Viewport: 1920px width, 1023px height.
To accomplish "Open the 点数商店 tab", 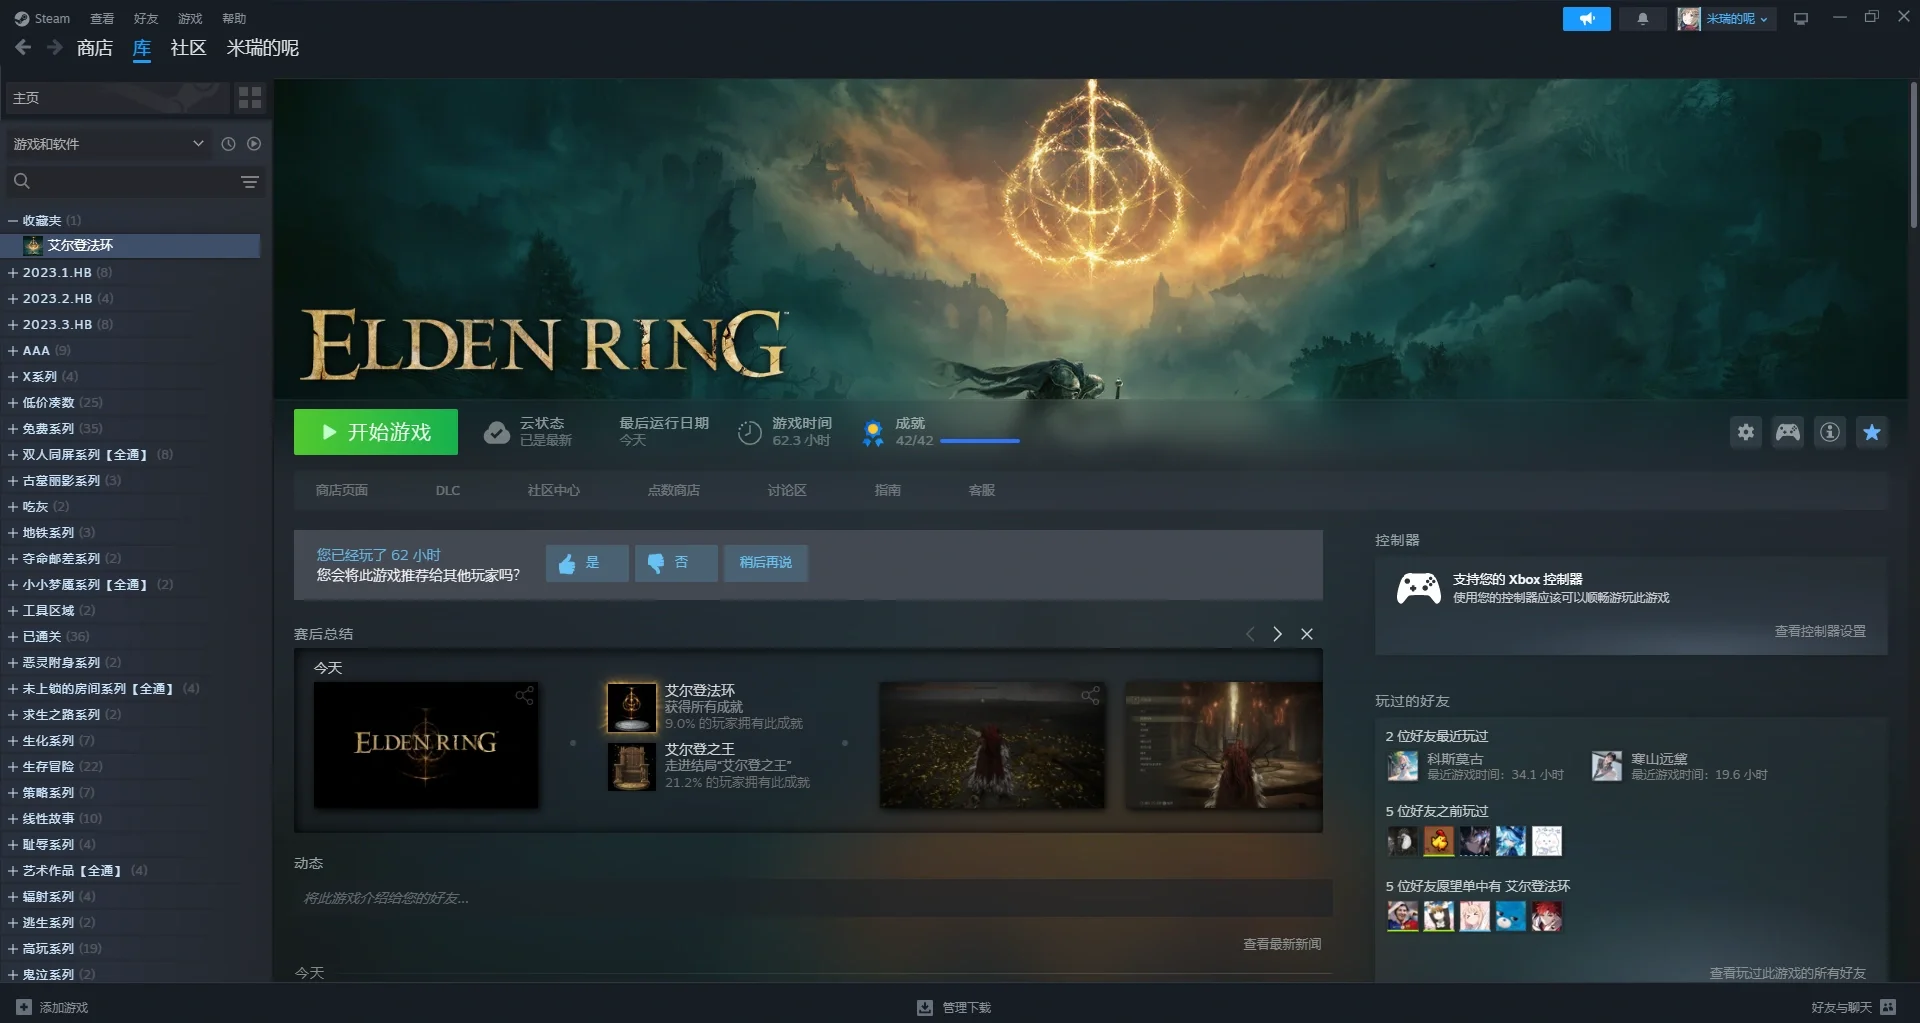I will pos(674,490).
